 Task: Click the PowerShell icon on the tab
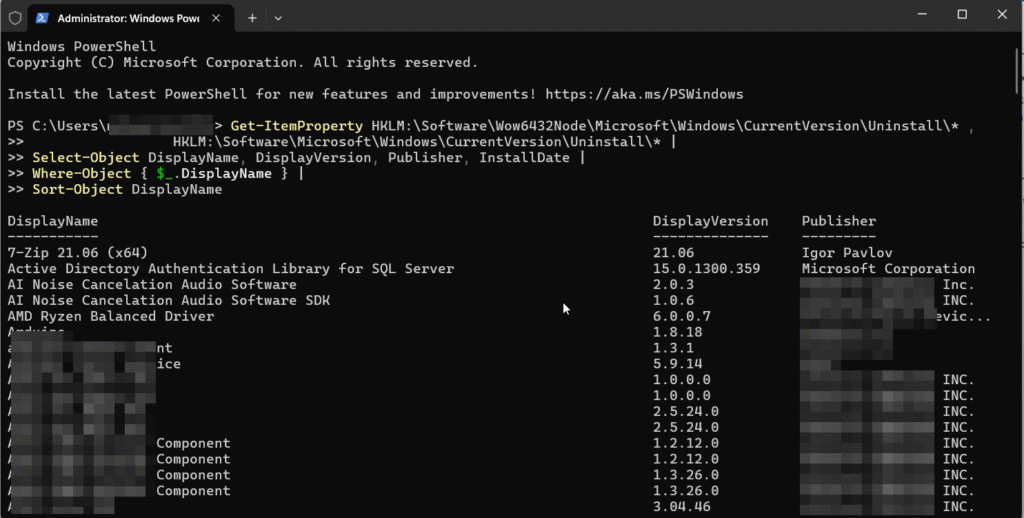(x=43, y=18)
